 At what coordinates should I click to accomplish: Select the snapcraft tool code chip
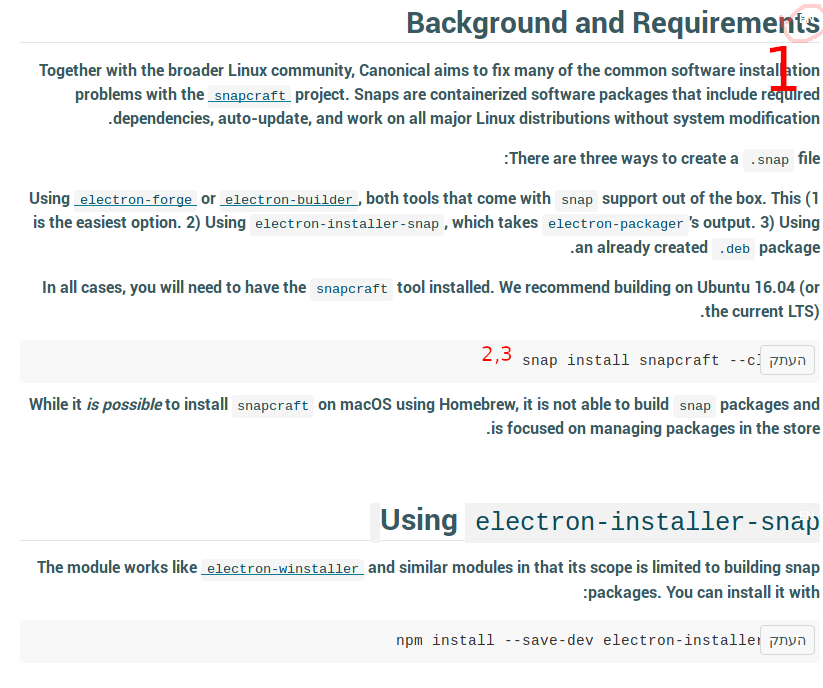click(x=351, y=288)
